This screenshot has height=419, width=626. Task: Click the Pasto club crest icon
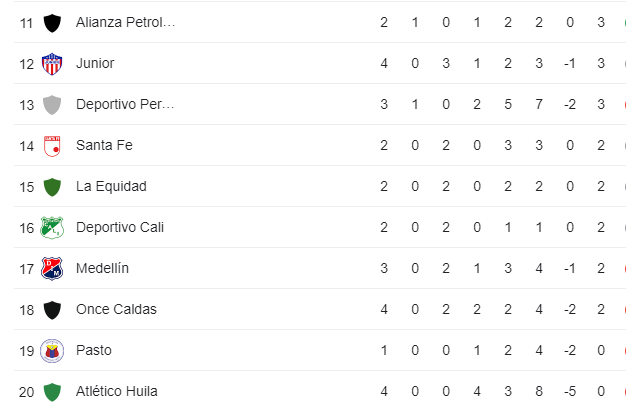click(52, 351)
